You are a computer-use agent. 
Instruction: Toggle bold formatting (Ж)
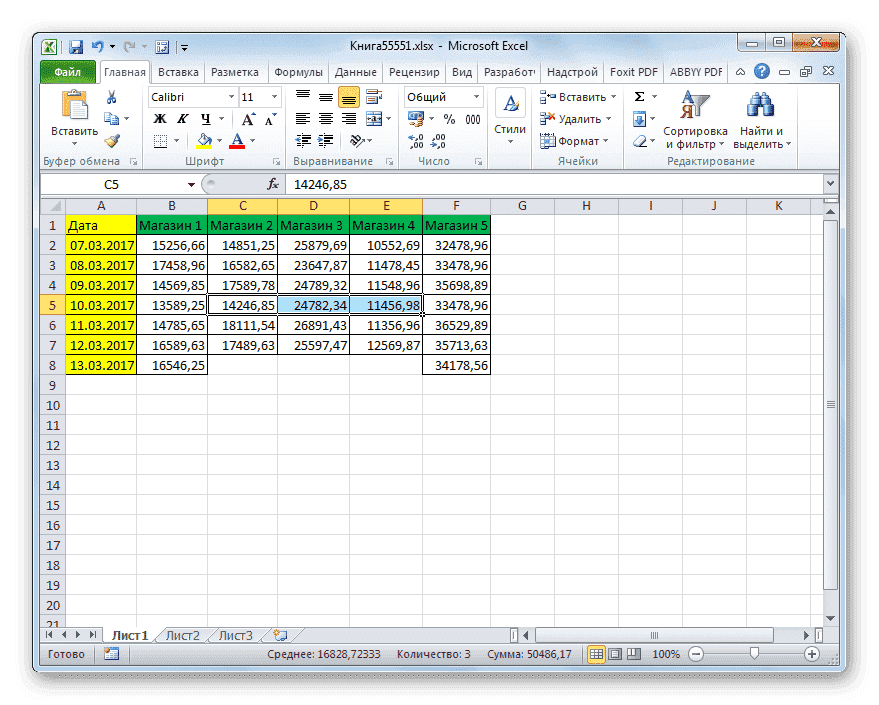(160, 118)
